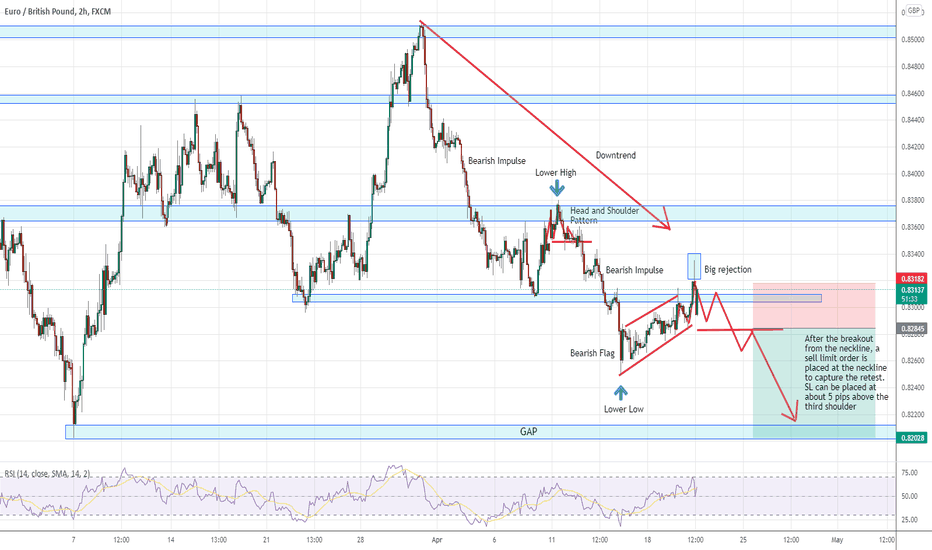Click the green 0.82028 target price tag

click(x=912, y=438)
